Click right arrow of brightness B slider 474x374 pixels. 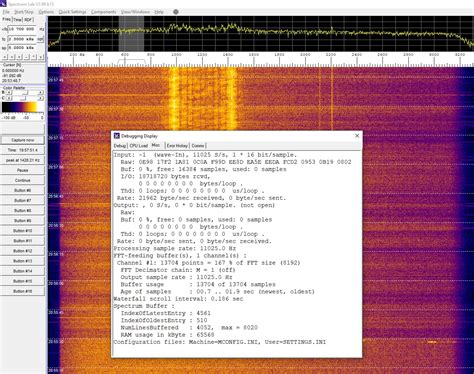[41, 92]
